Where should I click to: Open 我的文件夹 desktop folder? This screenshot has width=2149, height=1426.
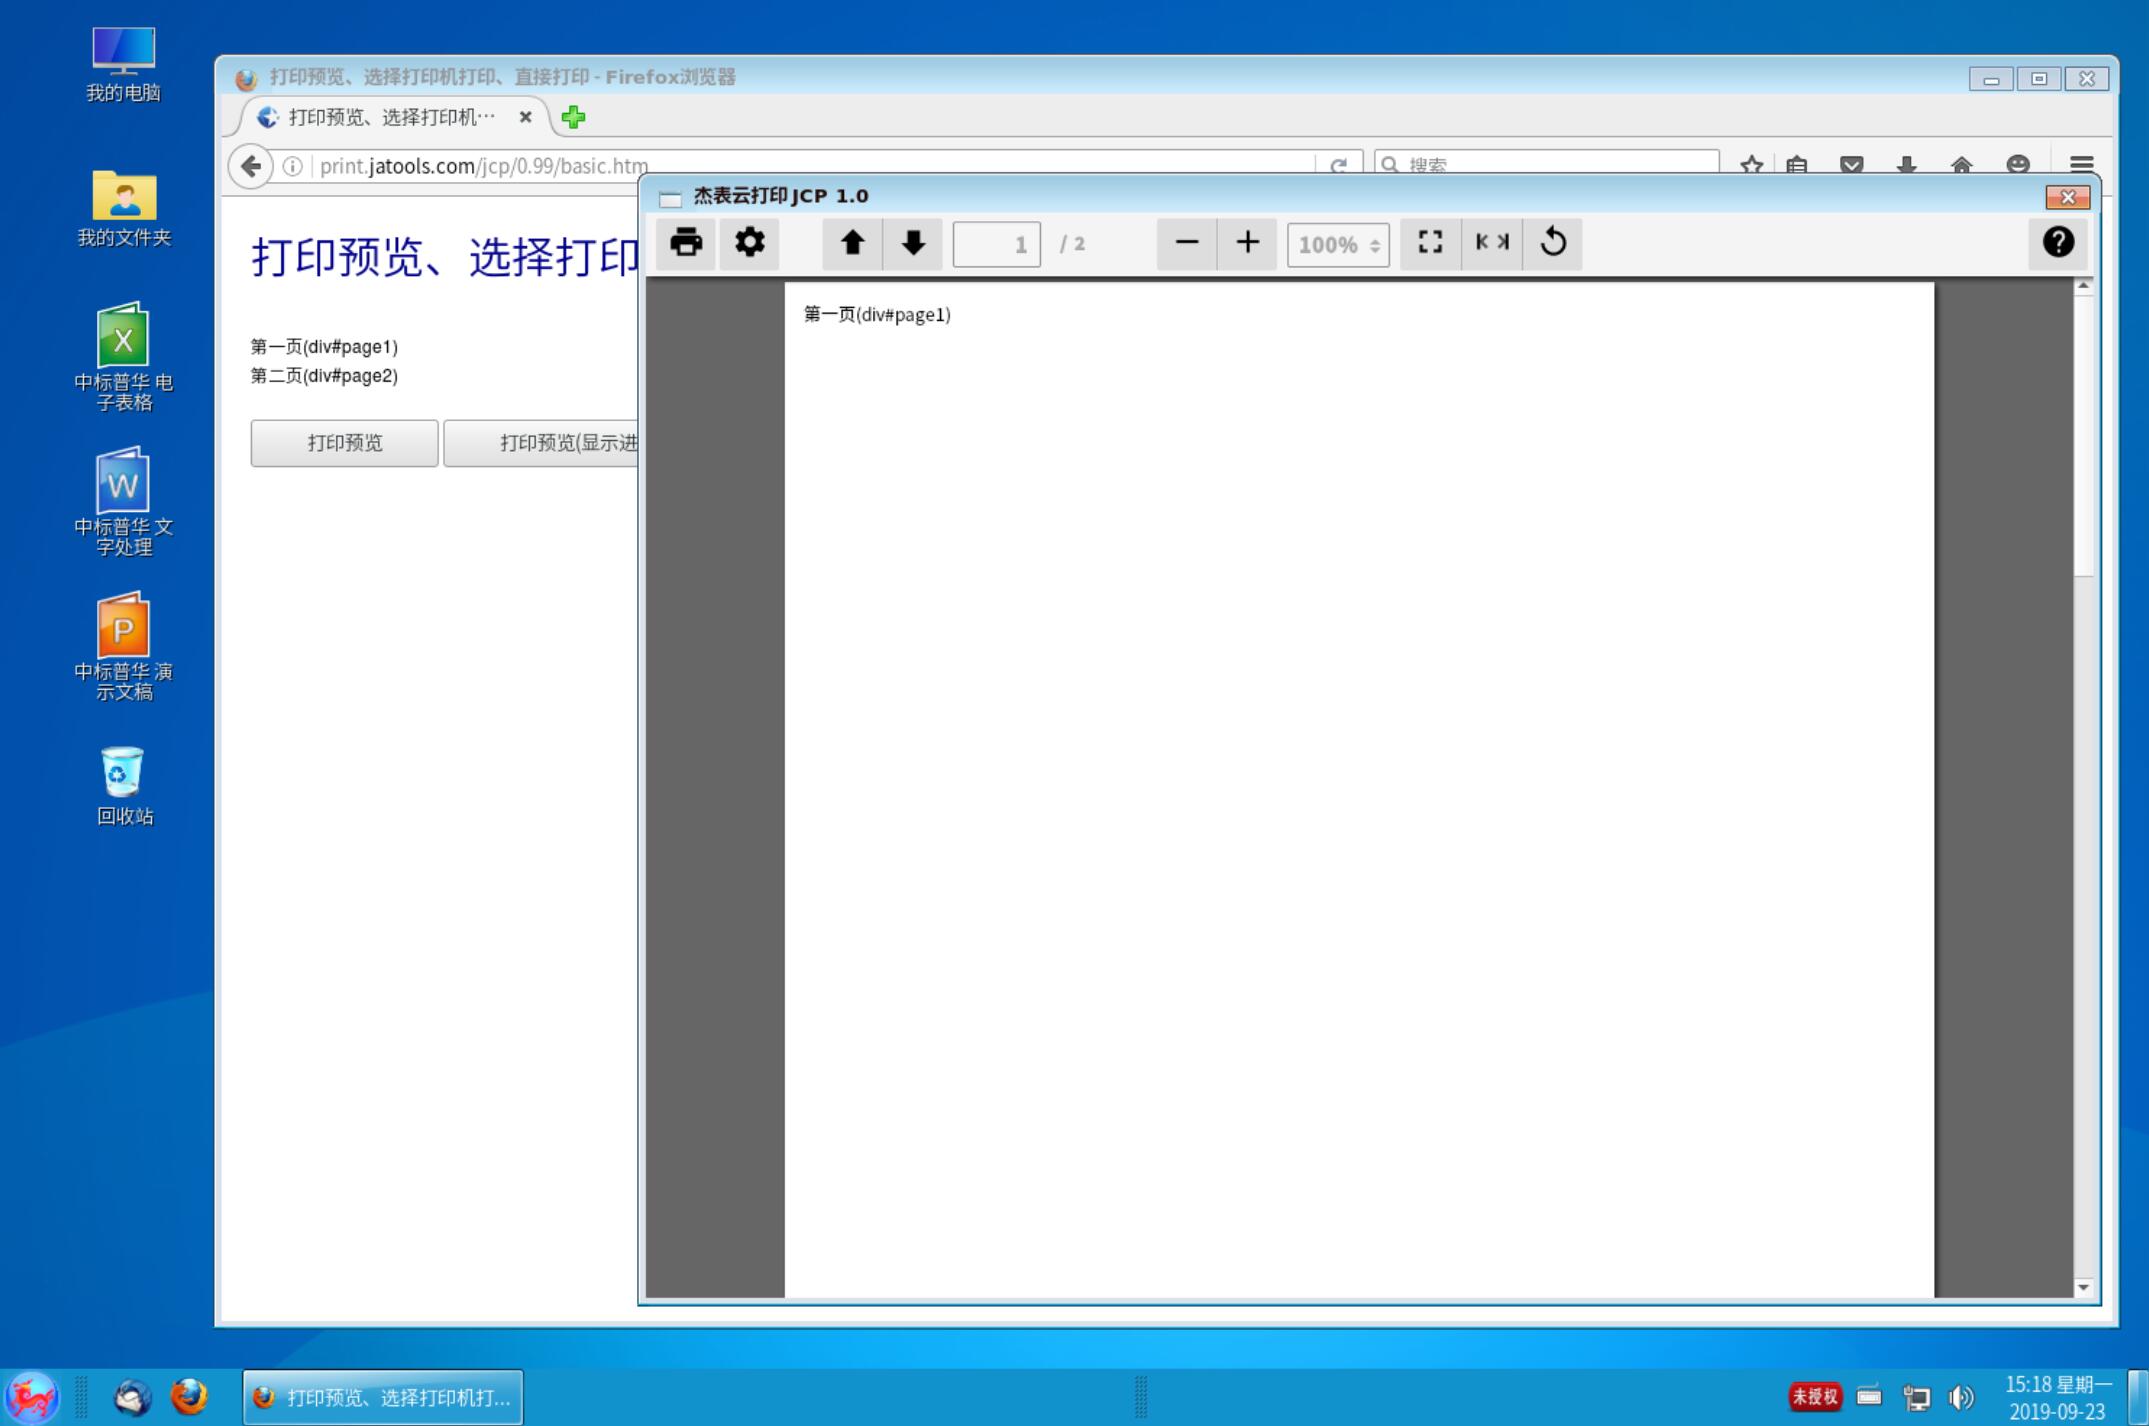124,209
